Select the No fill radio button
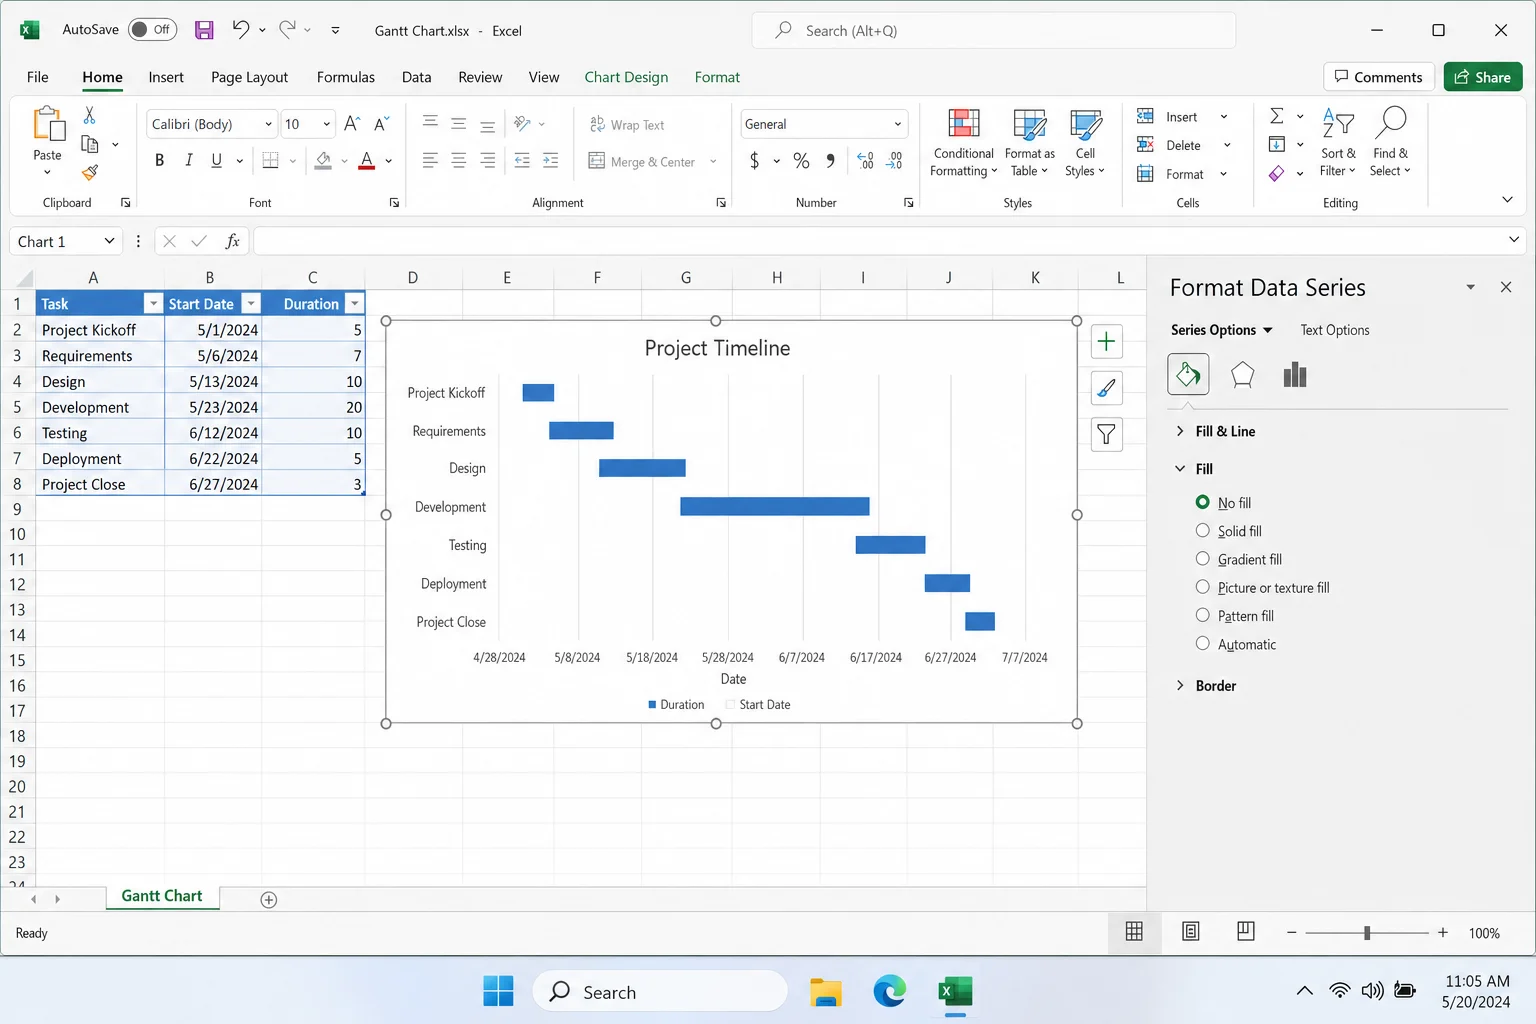 point(1203,502)
